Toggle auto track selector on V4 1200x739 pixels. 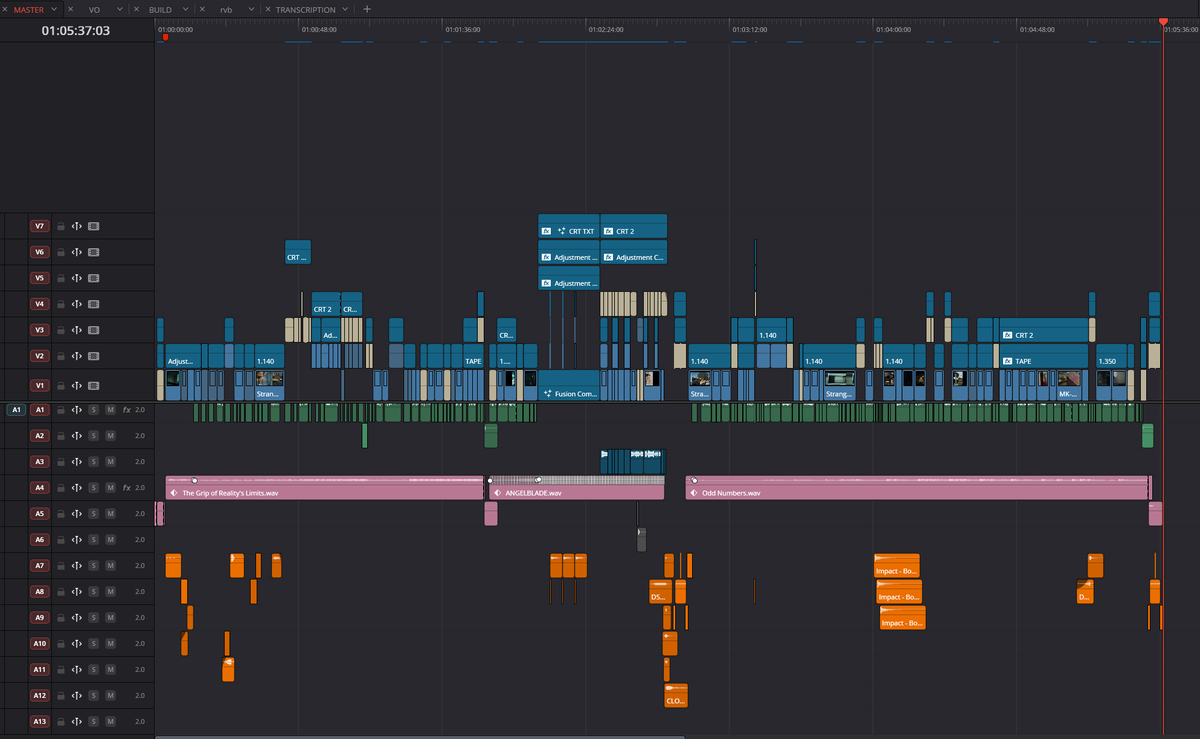pos(76,304)
